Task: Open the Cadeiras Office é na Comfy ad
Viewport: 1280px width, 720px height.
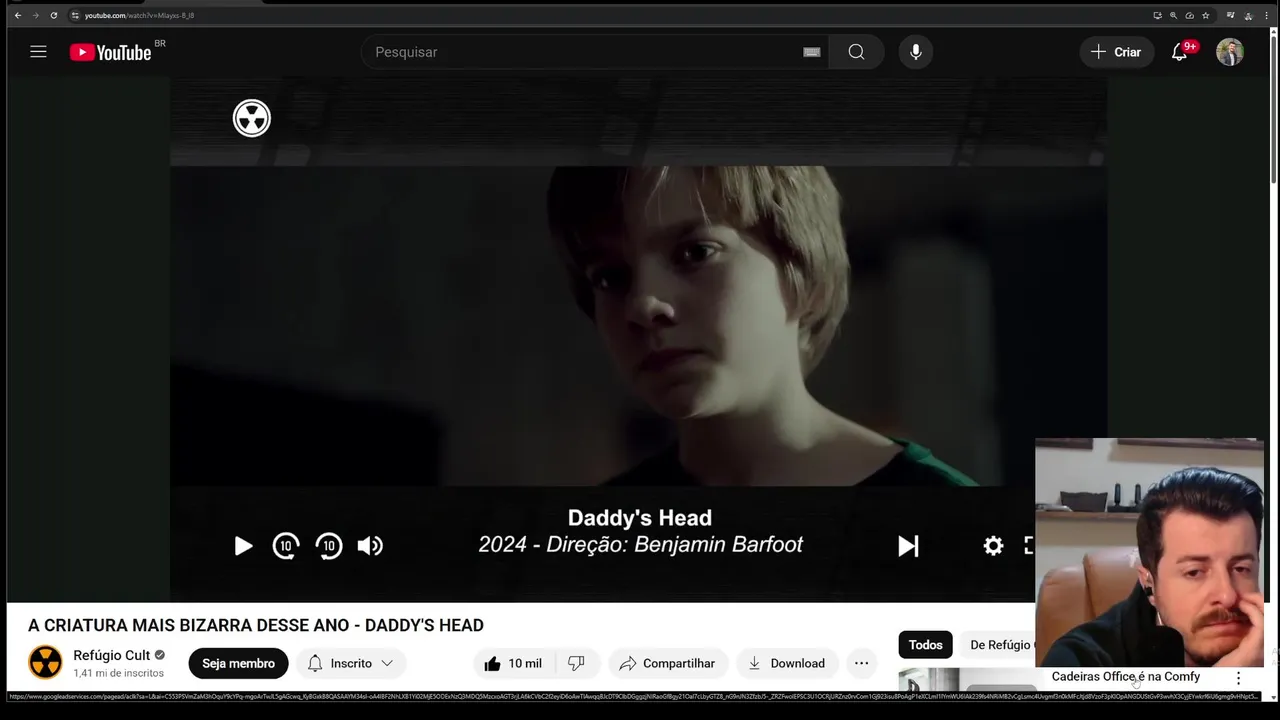Action: 1125,677
